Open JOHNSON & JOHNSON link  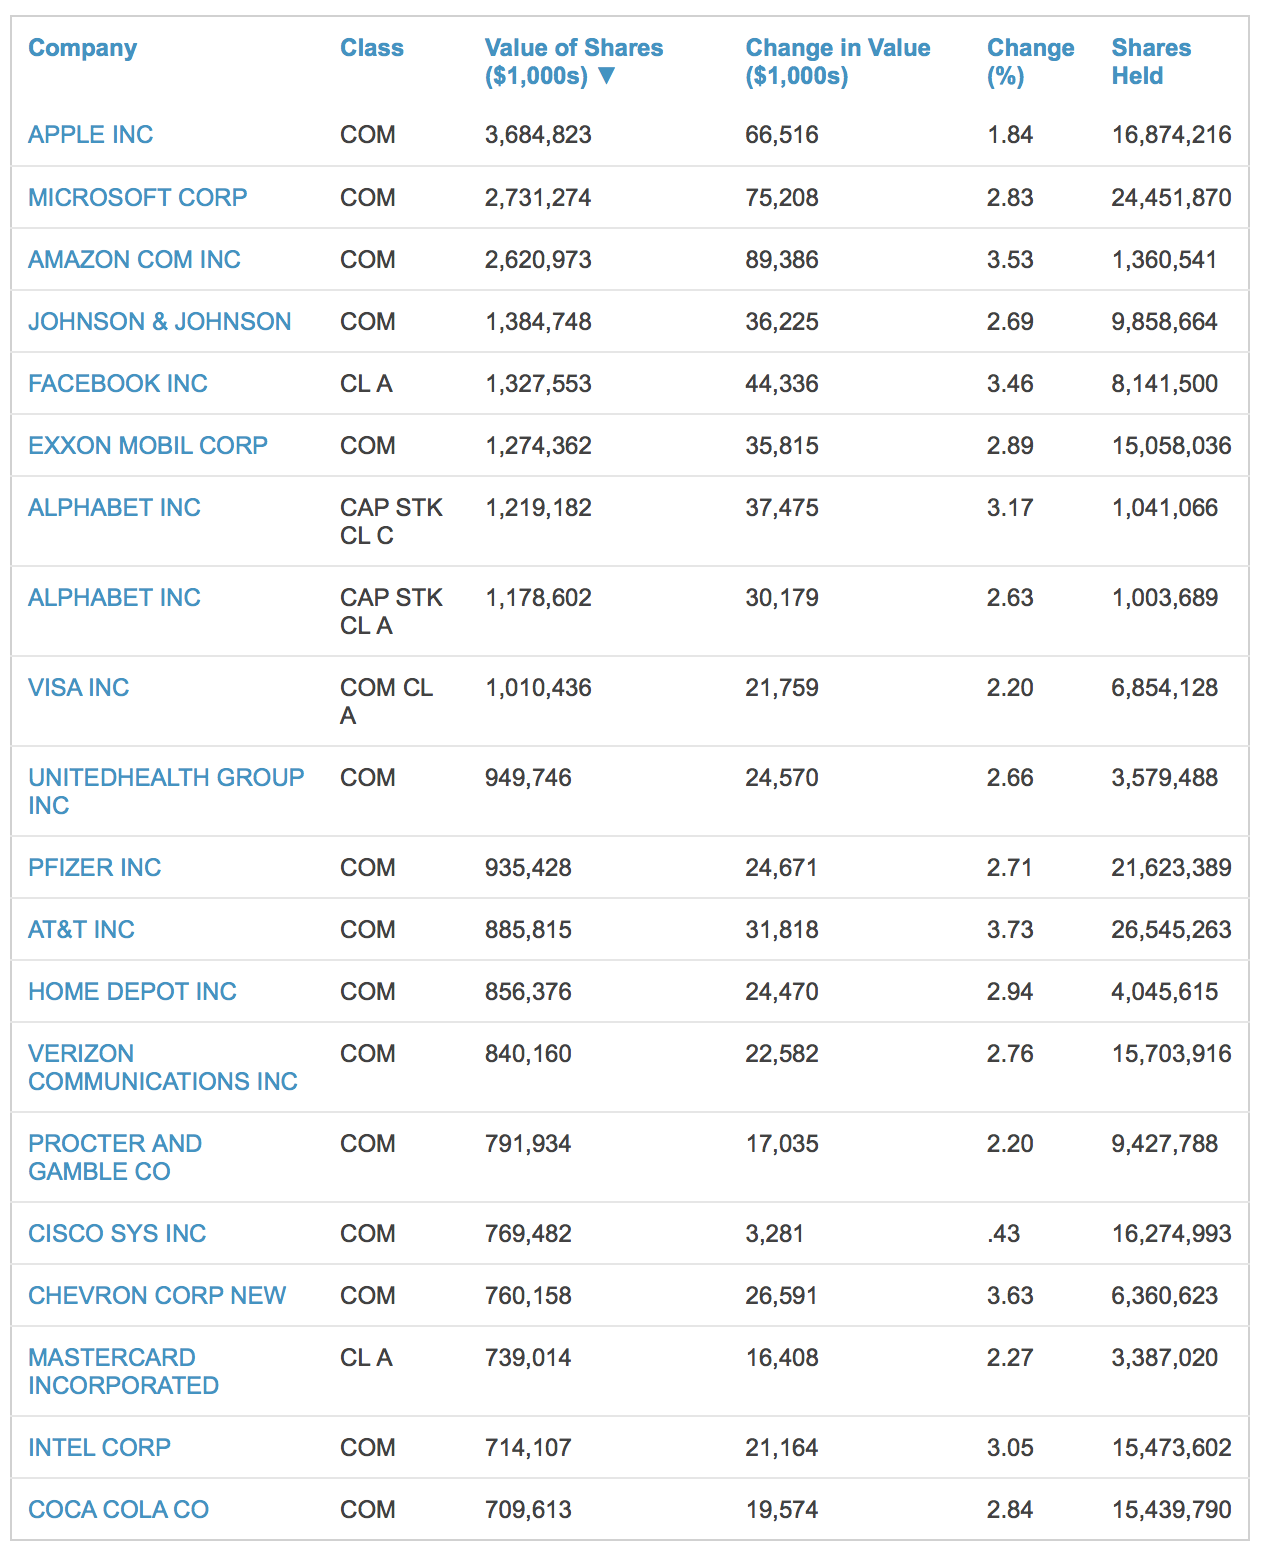pos(160,322)
